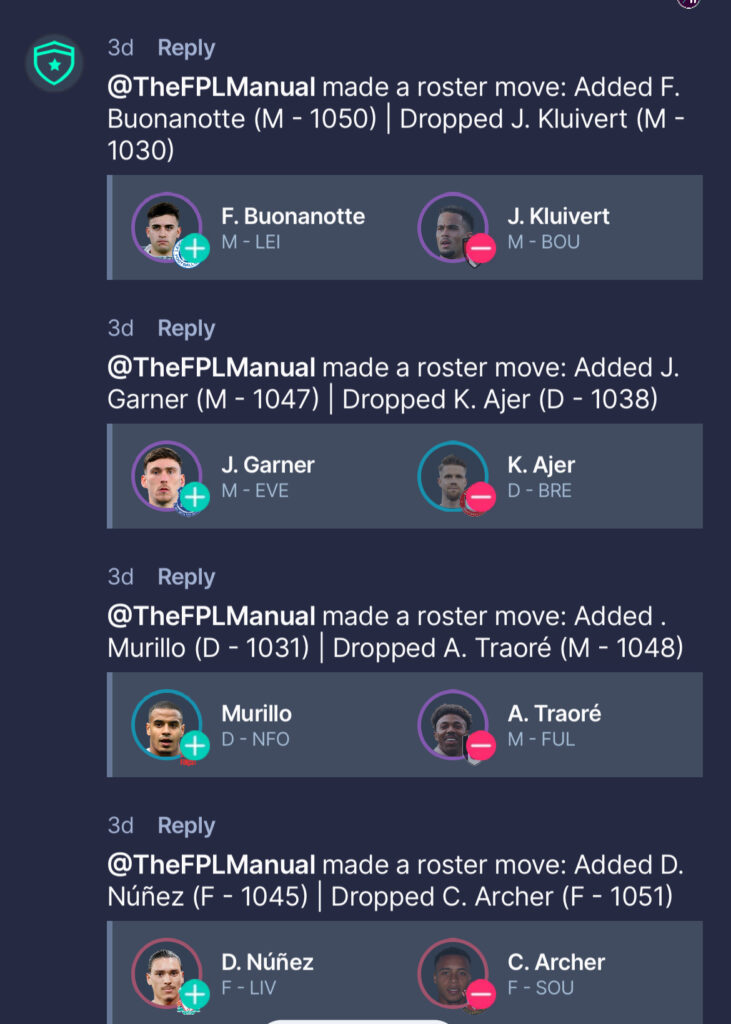The image size is (731, 1024).
Task: Open F. Buonanotte player photo
Action: [166, 227]
